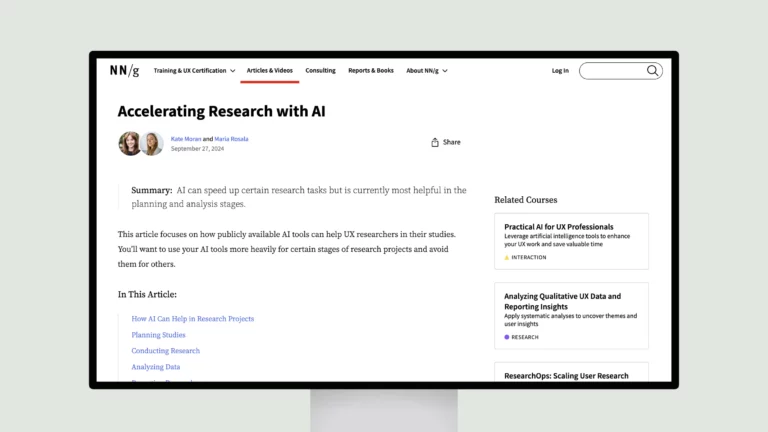Jump to How AI Can Help in Research Projects

pyautogui.click(x=192, y=319)
